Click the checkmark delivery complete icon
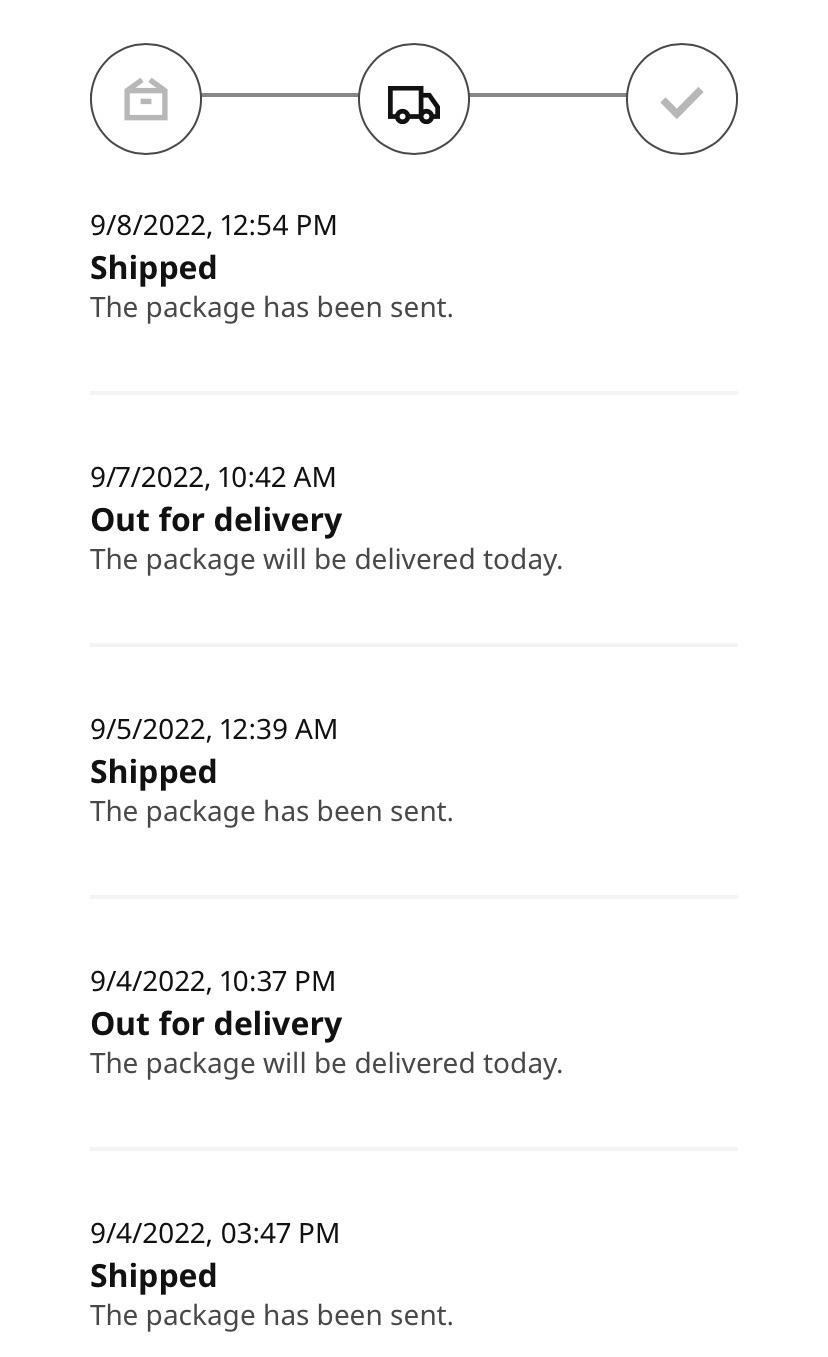Viewport: 828px width, 1357px height. 682,99
